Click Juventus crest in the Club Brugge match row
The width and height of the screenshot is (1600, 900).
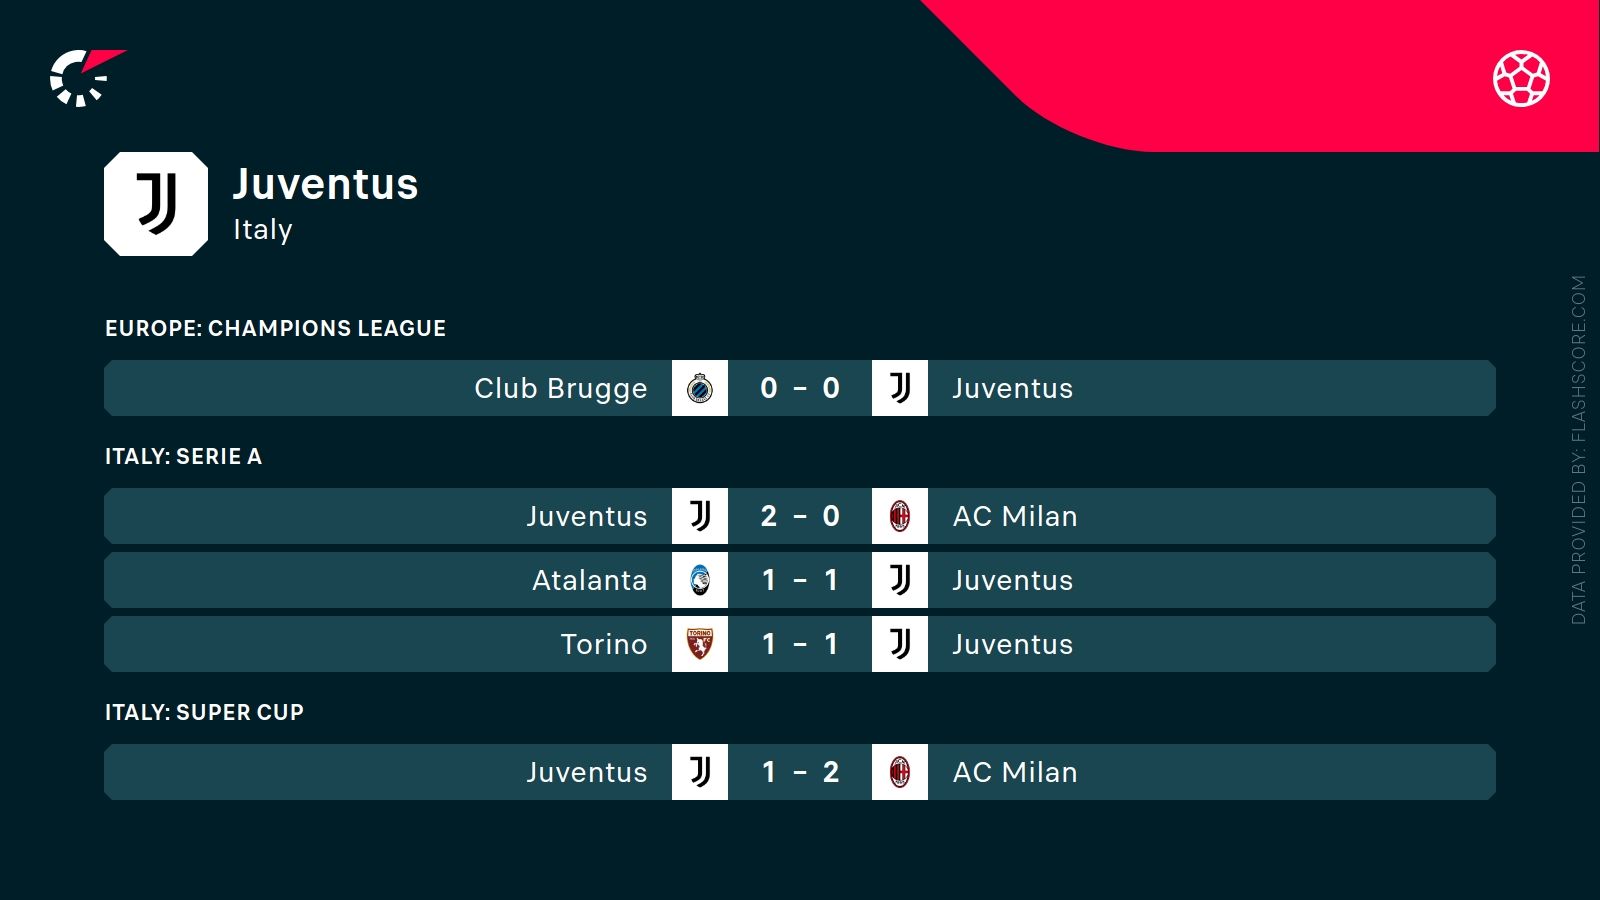(x=900, y=388)
